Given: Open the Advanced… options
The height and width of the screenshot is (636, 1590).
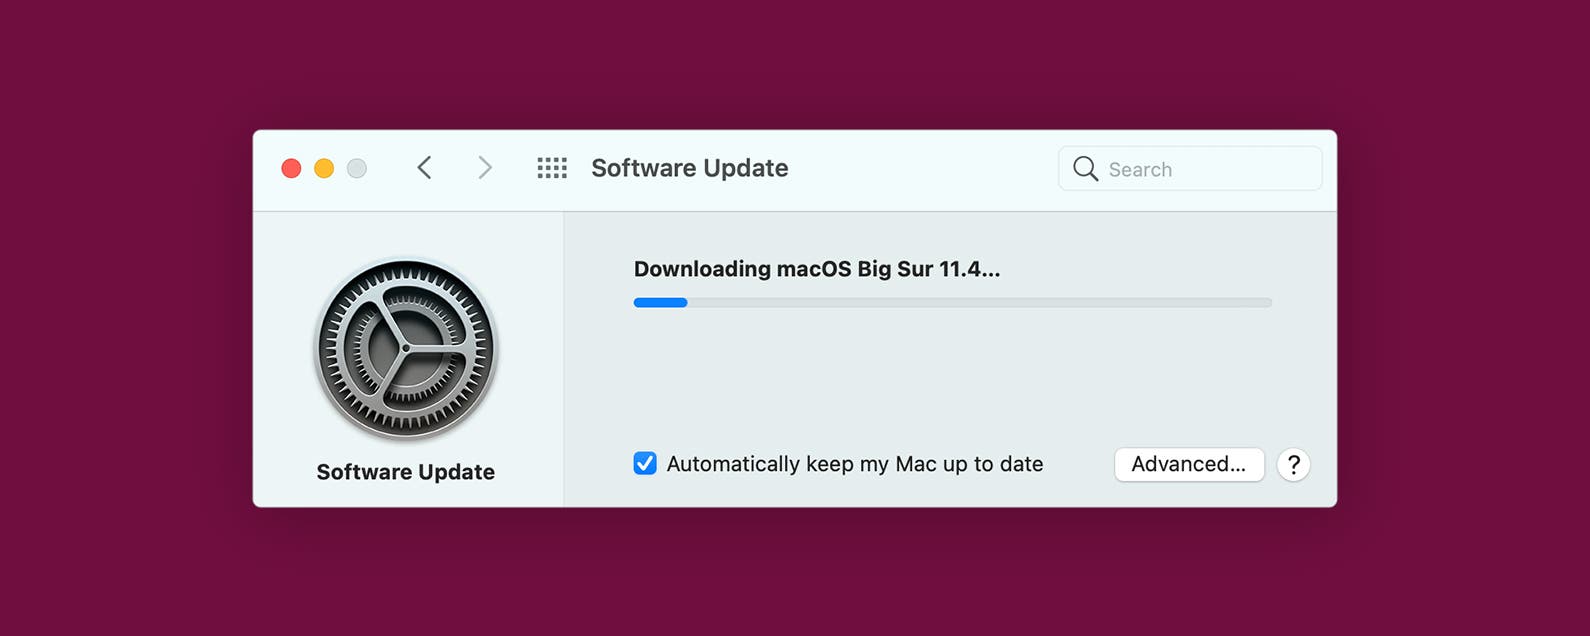Looking at the screenshot, I should coord(1189,464).
